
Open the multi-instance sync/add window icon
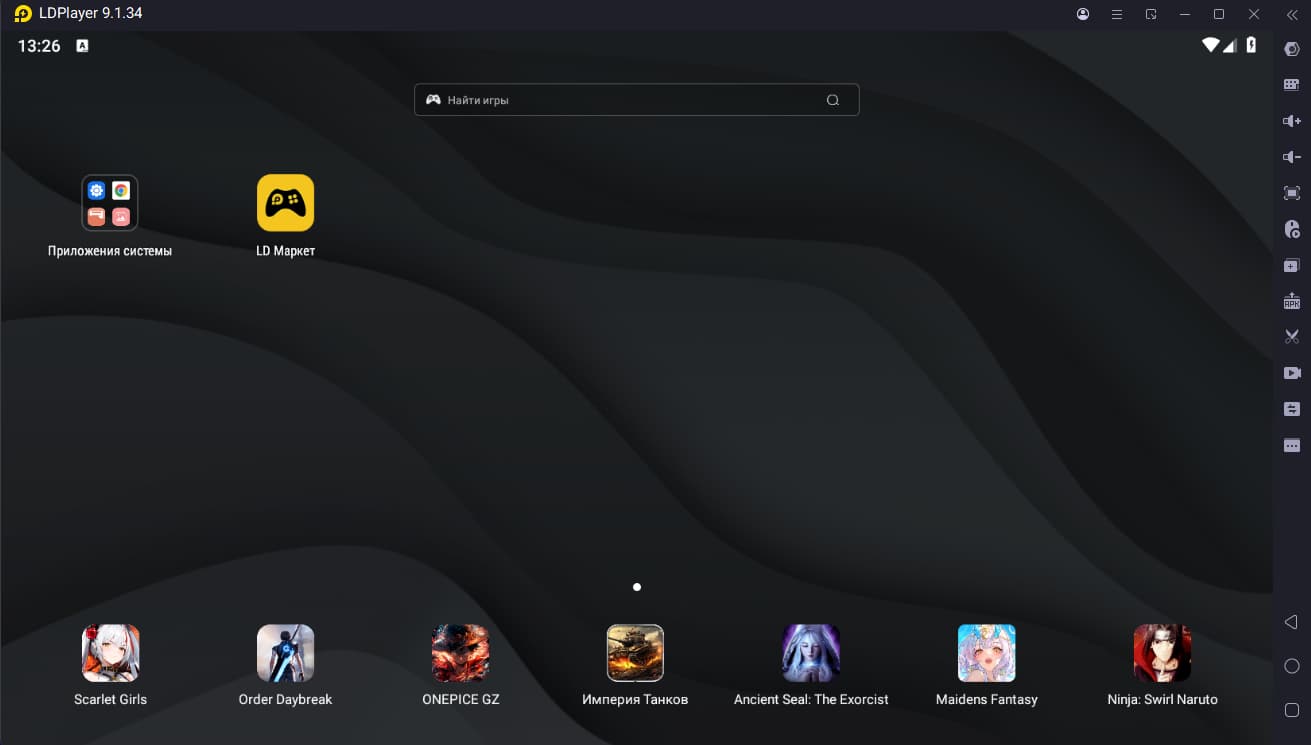coord(1292,265)
